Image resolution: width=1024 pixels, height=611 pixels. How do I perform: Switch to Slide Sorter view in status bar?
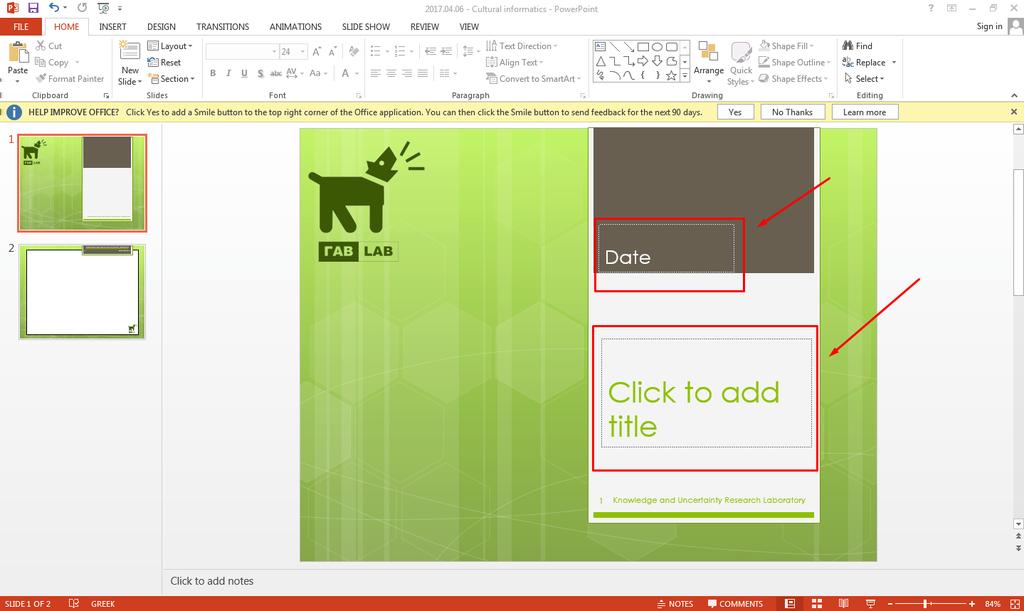(x=816, y=604)
